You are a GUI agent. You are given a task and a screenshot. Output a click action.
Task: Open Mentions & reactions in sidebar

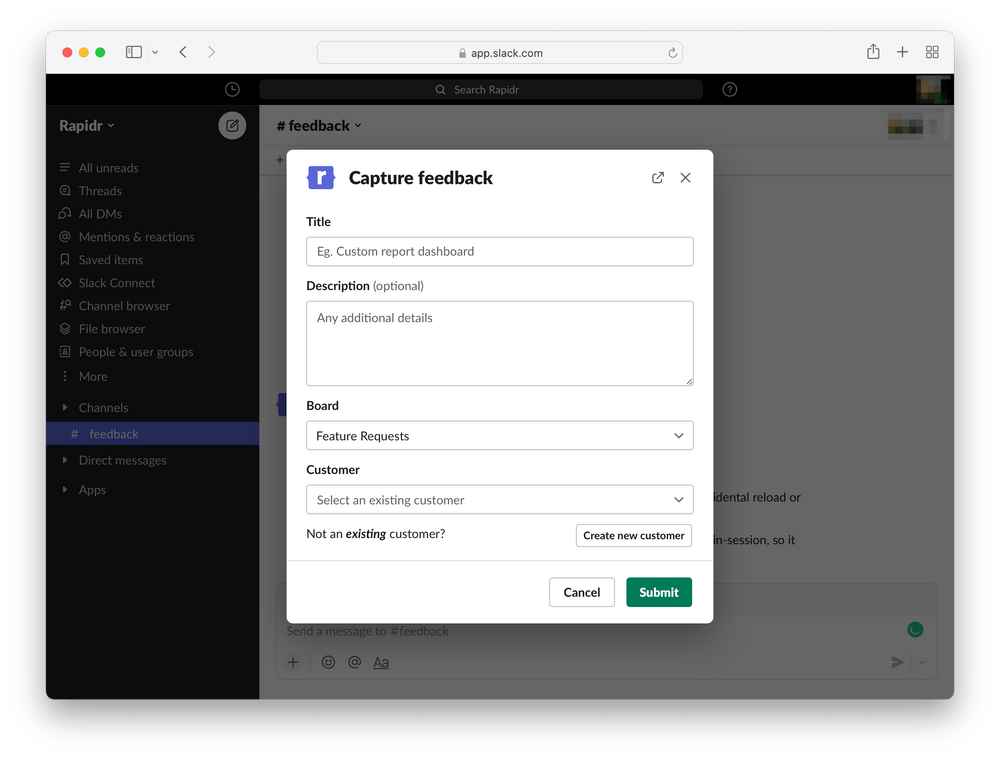136,237
